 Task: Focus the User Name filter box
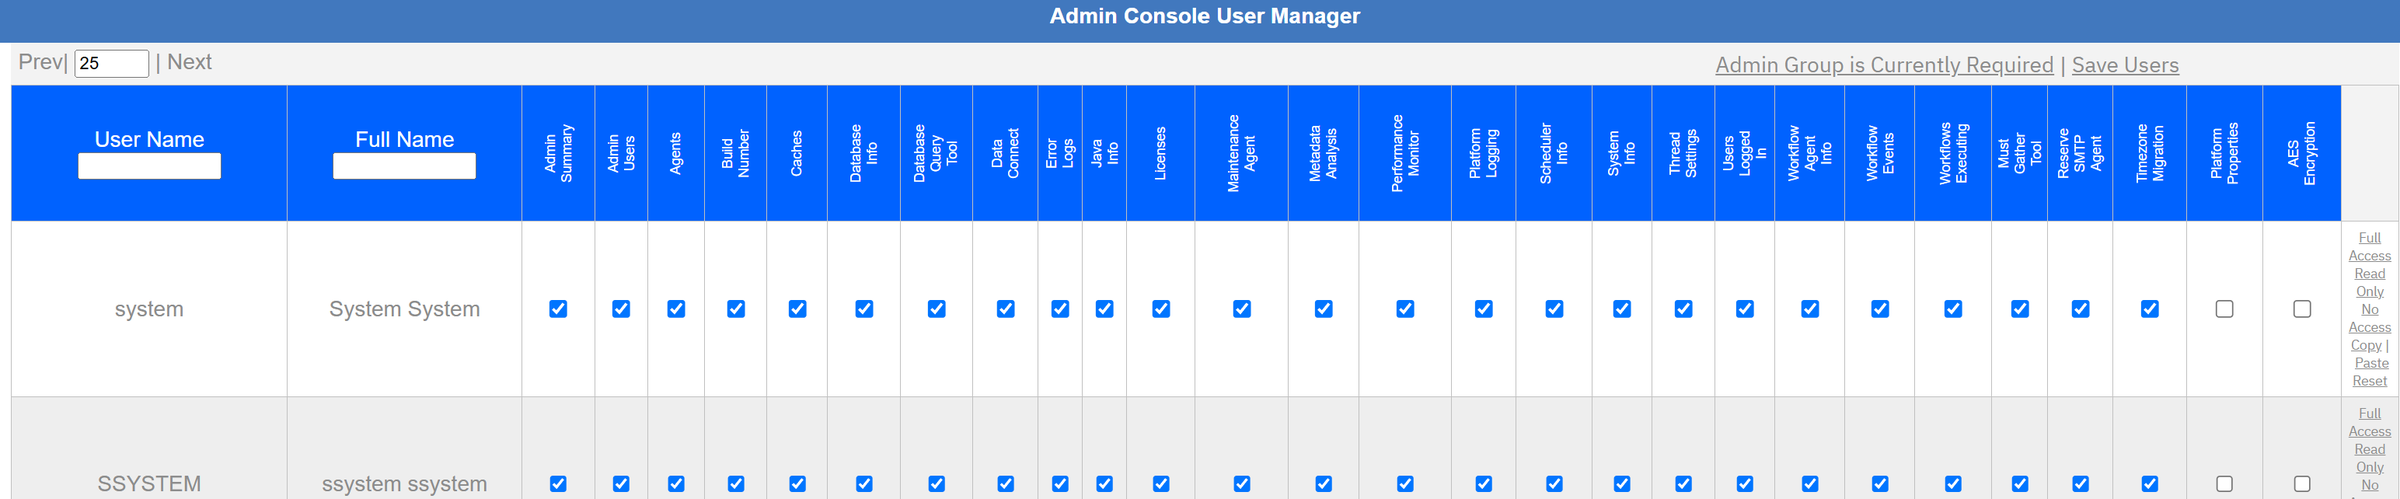149,166
